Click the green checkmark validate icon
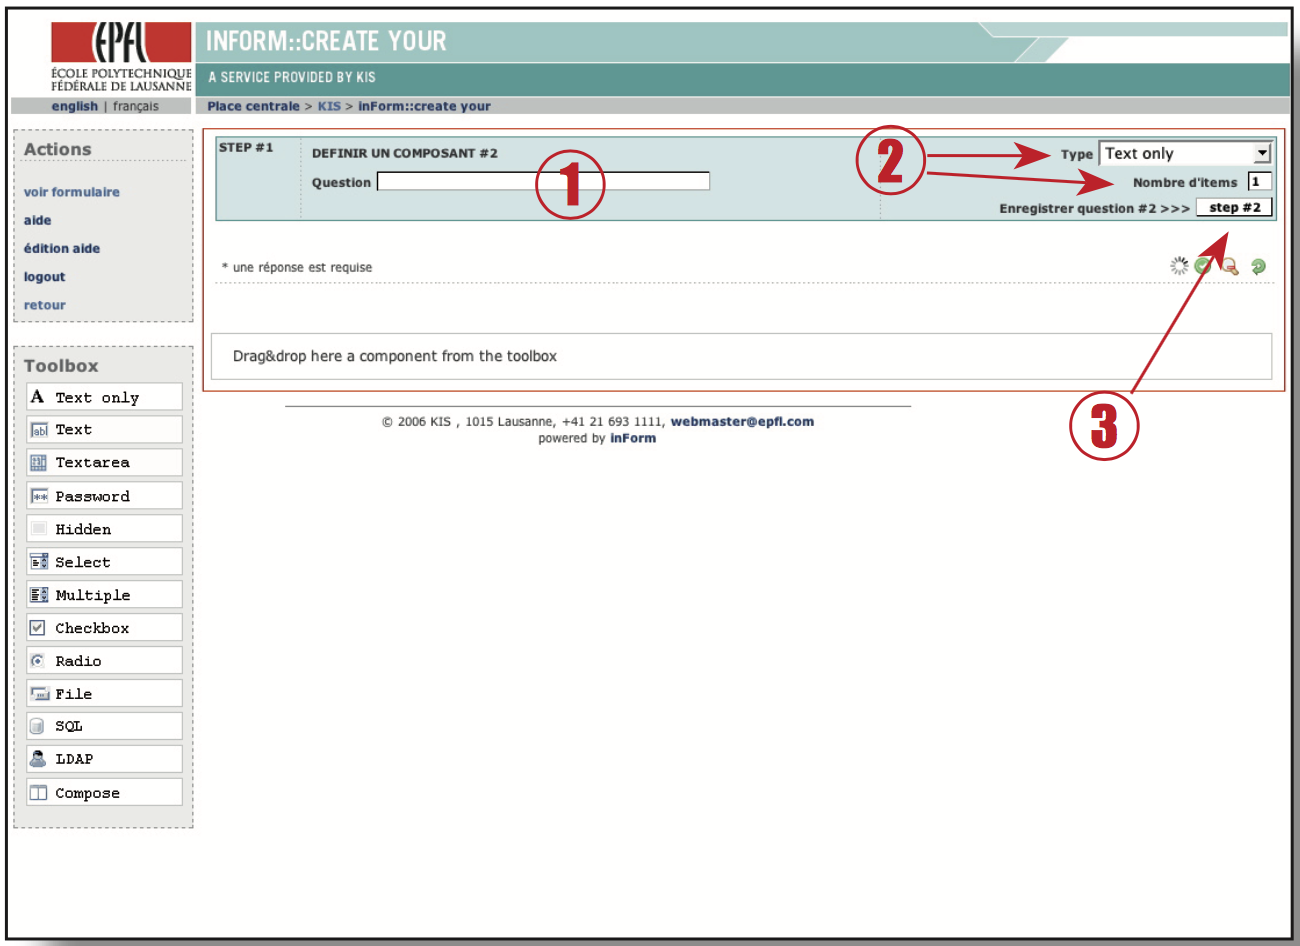 point(1203,266)
